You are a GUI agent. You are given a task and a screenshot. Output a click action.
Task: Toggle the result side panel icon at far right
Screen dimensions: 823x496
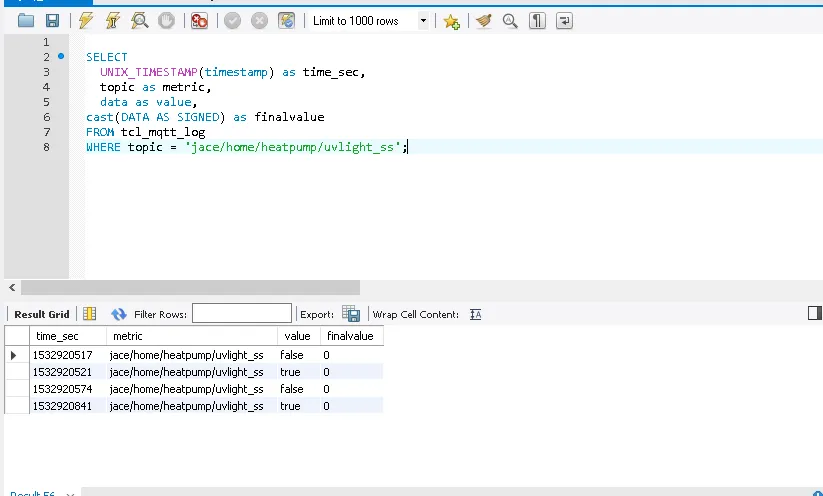pyautogui.click(x=815, y=313)
